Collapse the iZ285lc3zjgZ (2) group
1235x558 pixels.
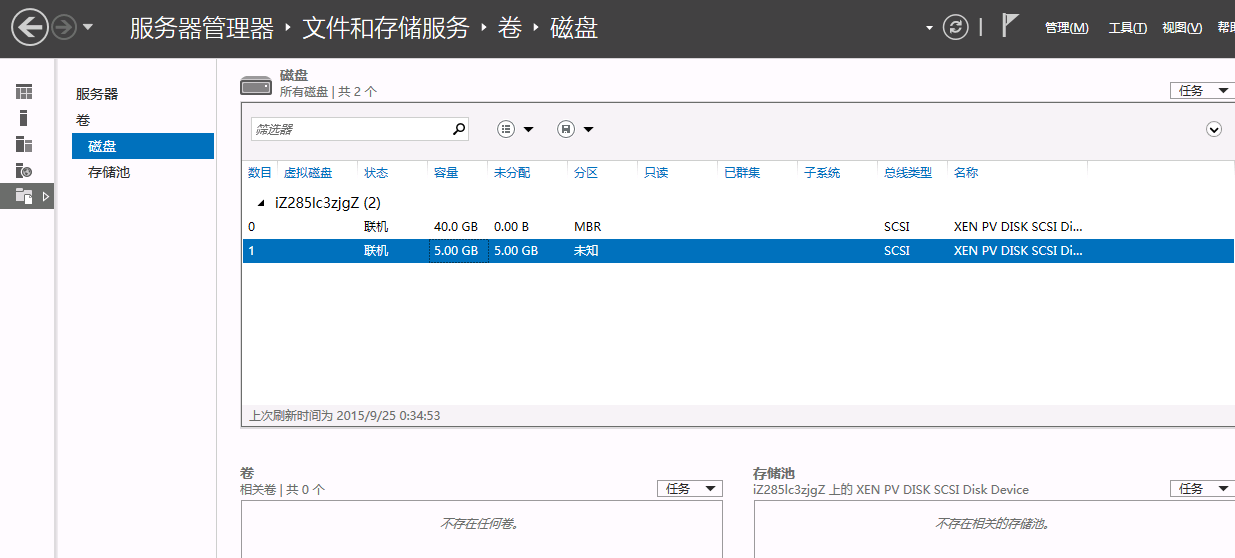click(x=261, y=203)
